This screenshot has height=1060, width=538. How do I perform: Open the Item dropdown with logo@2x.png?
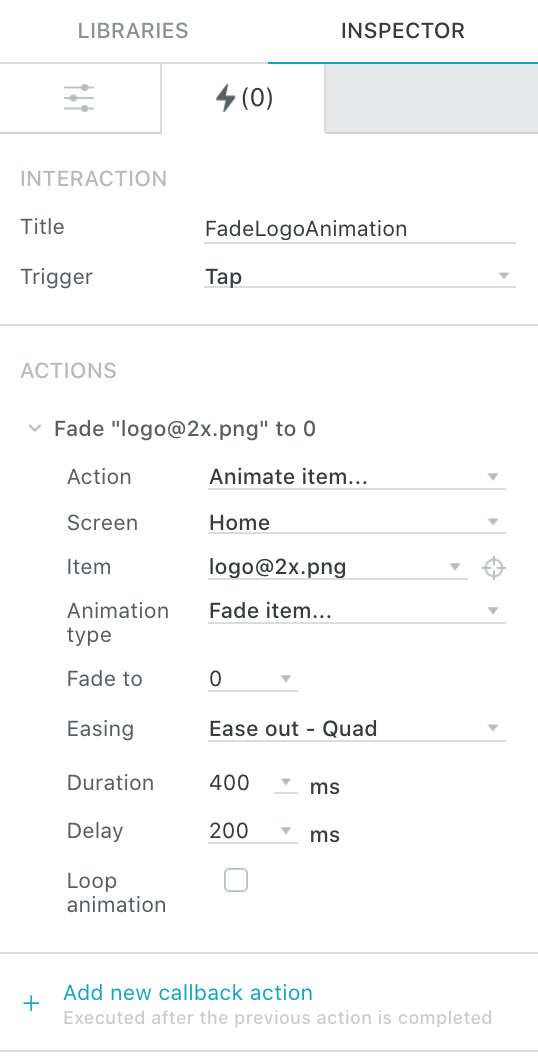(x=337, y=567)
